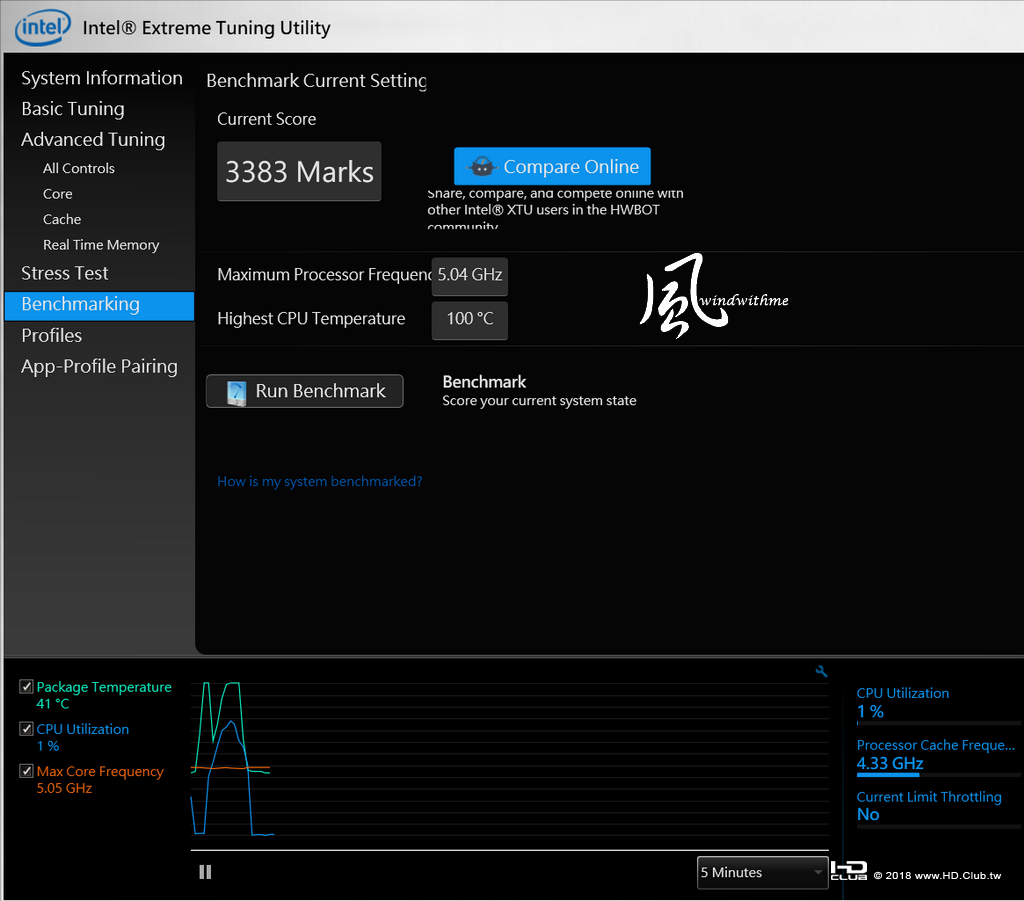Open Basic Tuning section
Image resolution: width=1024 pixels, height=901 pixels.
click(72, 108)
